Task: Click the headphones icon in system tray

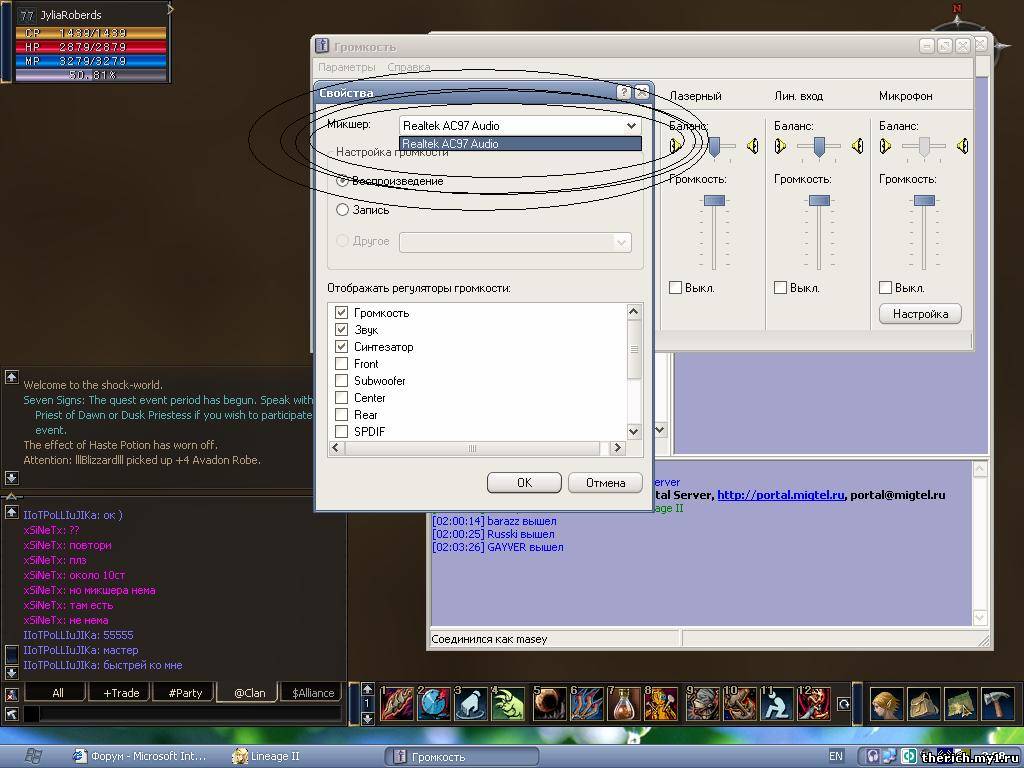Action: click(x=873, y=756)
